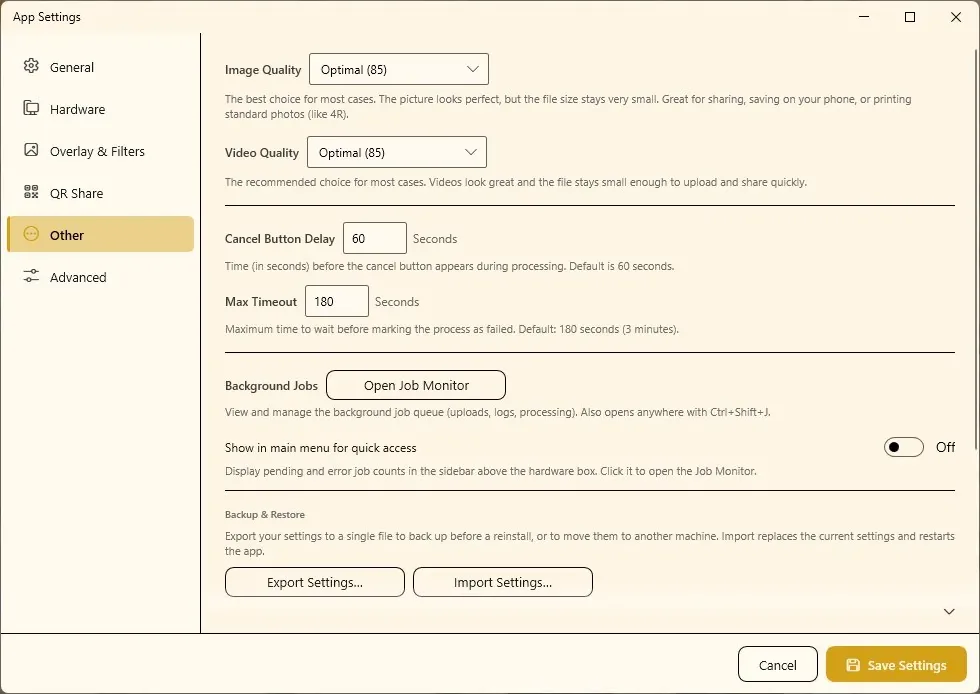The height and width of the screenshot is (694, 980).
Task: Click the Cancel Button Delay label
Action: [x=280, y=239]
